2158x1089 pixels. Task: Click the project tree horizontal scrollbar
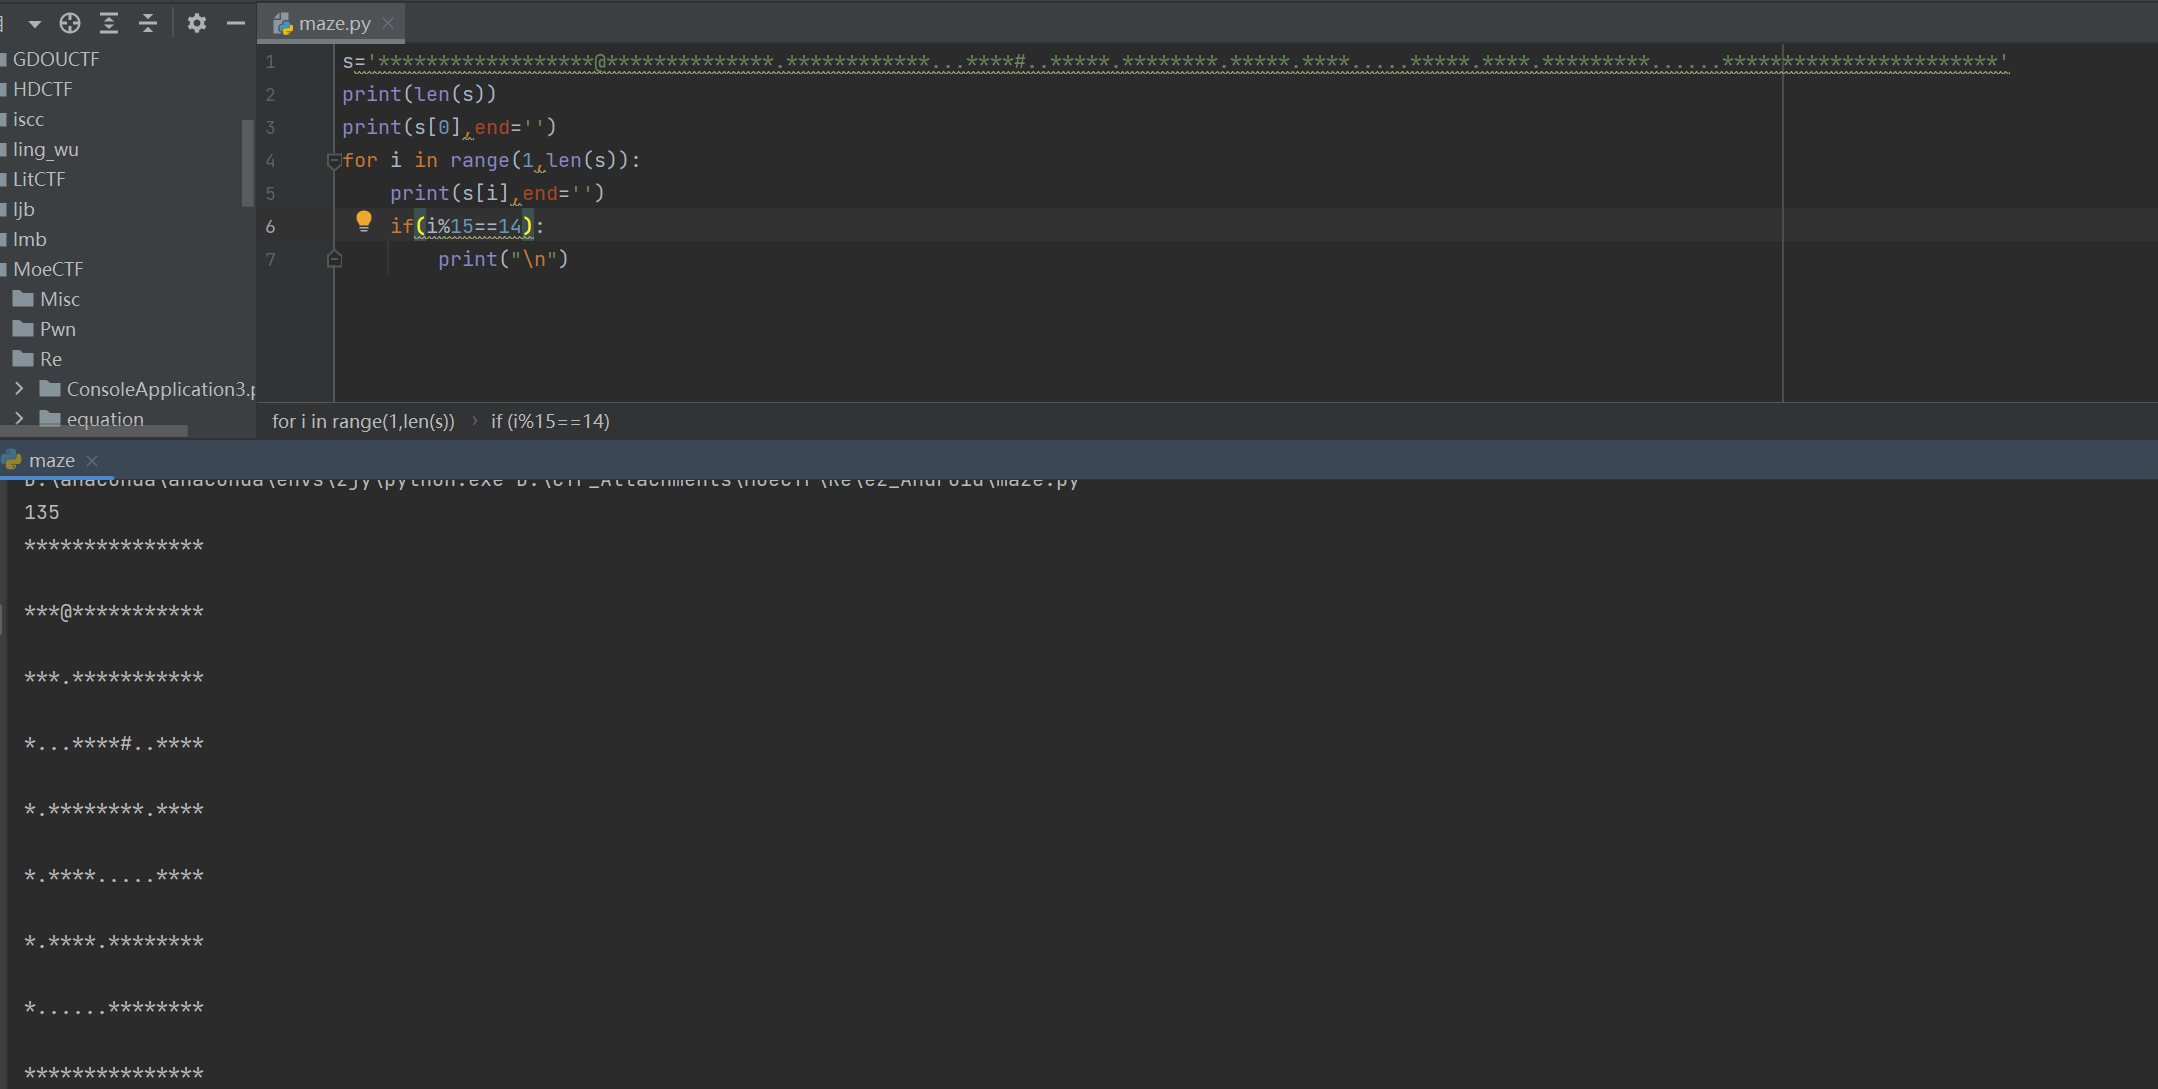(x=94, y=431)
